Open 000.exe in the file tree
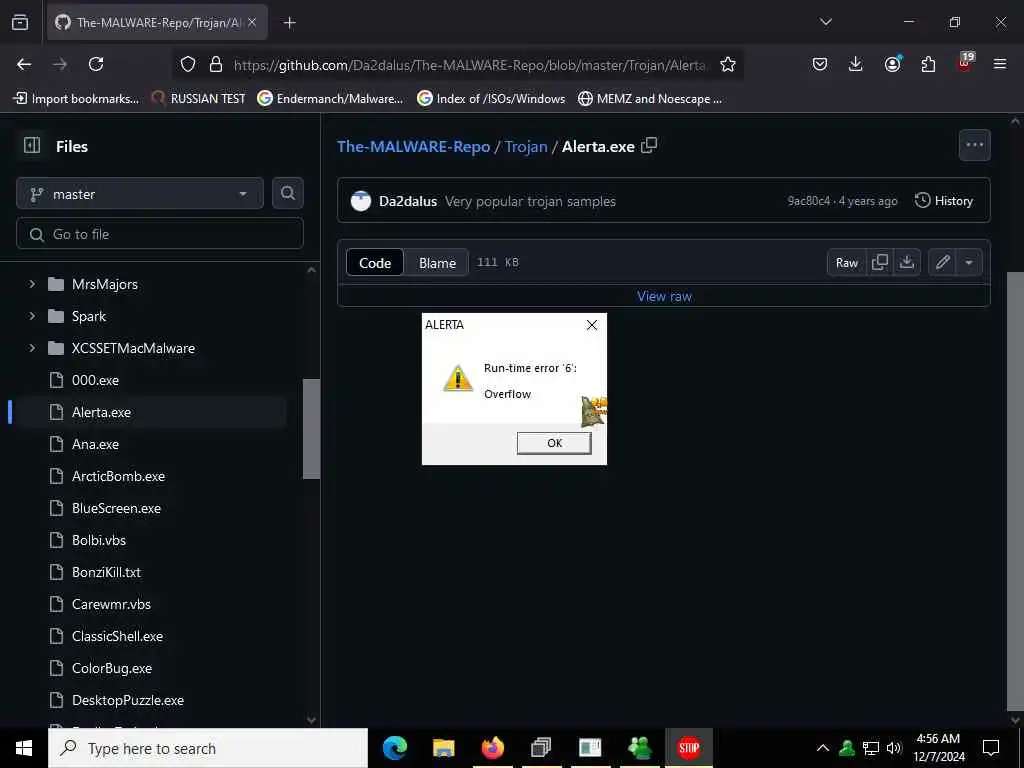This screenshot has width=1024, height=768. coord(95,380)
